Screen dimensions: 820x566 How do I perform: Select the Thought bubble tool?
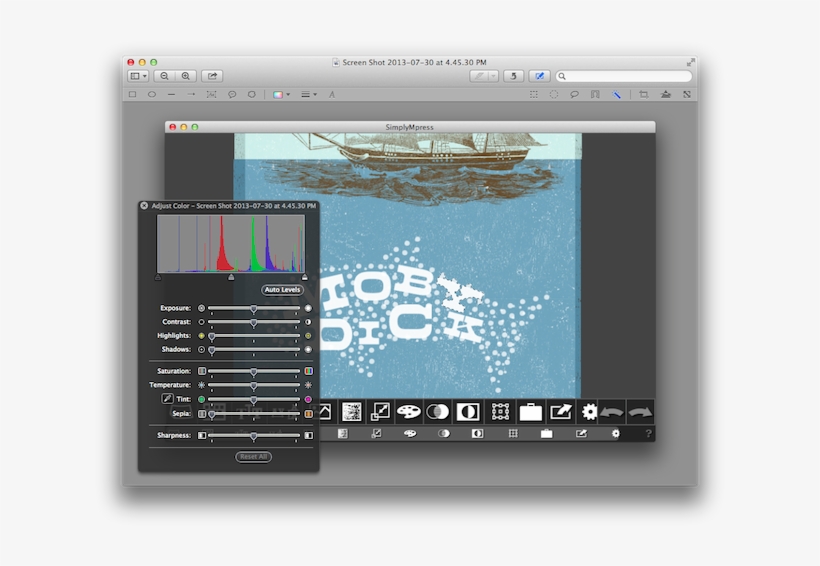(252, 95)
